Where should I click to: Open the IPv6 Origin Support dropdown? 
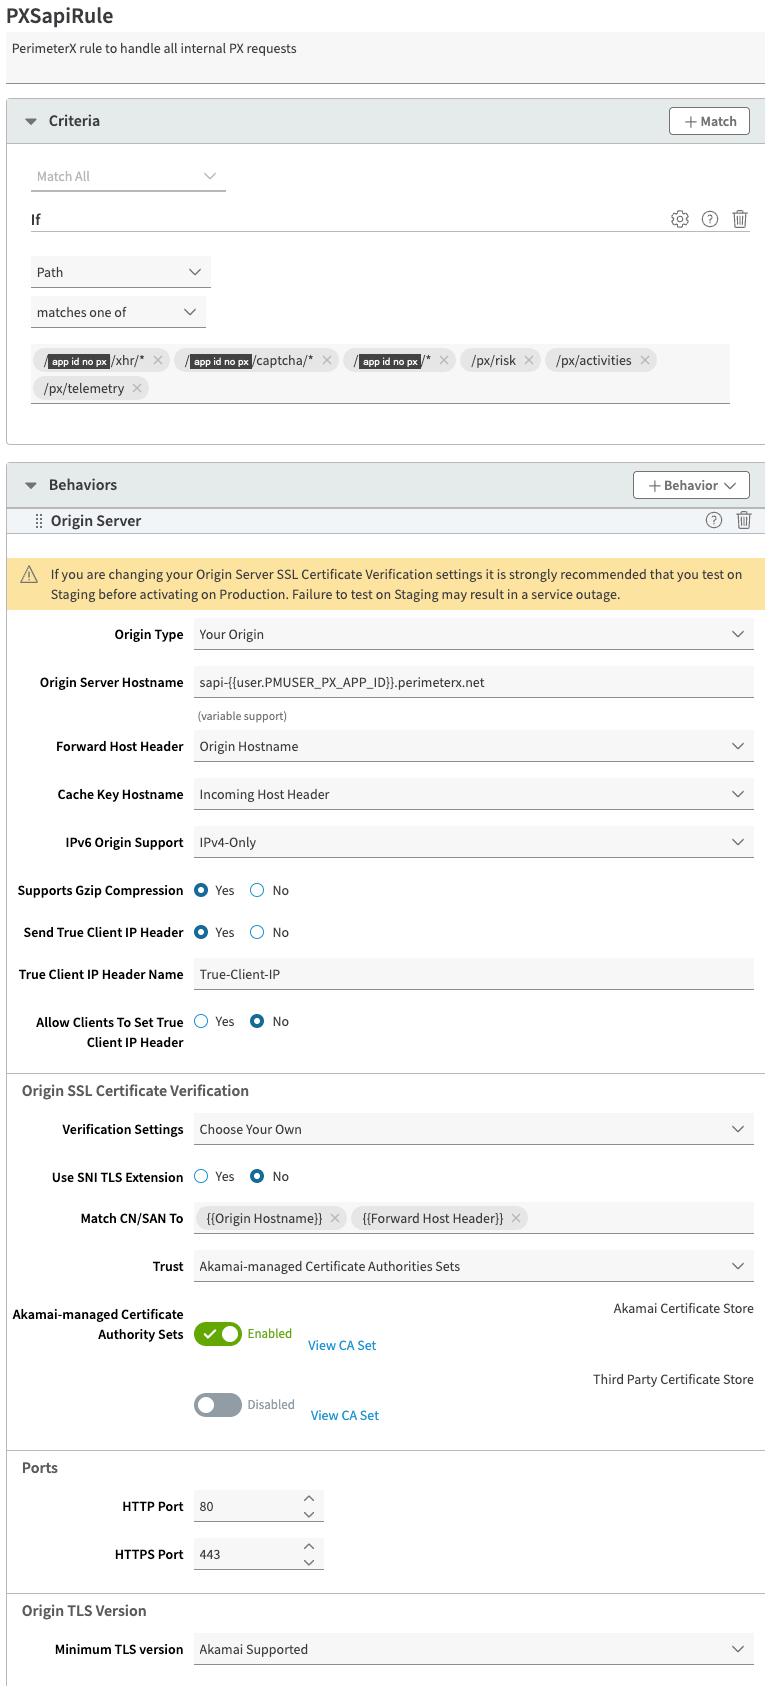(x=473, y=842)
